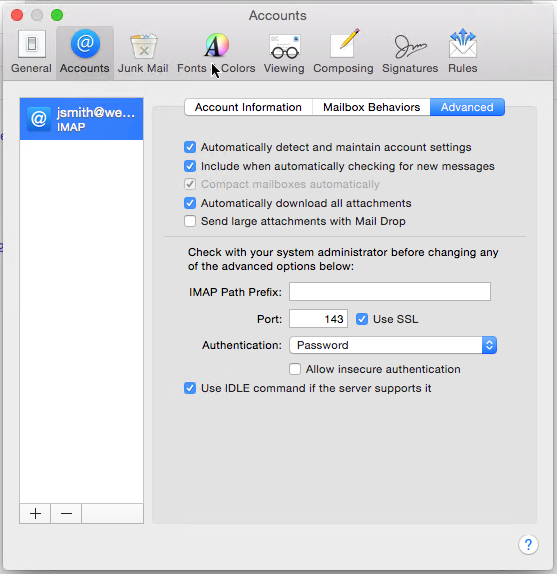Select the jsmith IMAP account in list
The height and width of the screenshot is (574, 557).
tap(81, 119)
